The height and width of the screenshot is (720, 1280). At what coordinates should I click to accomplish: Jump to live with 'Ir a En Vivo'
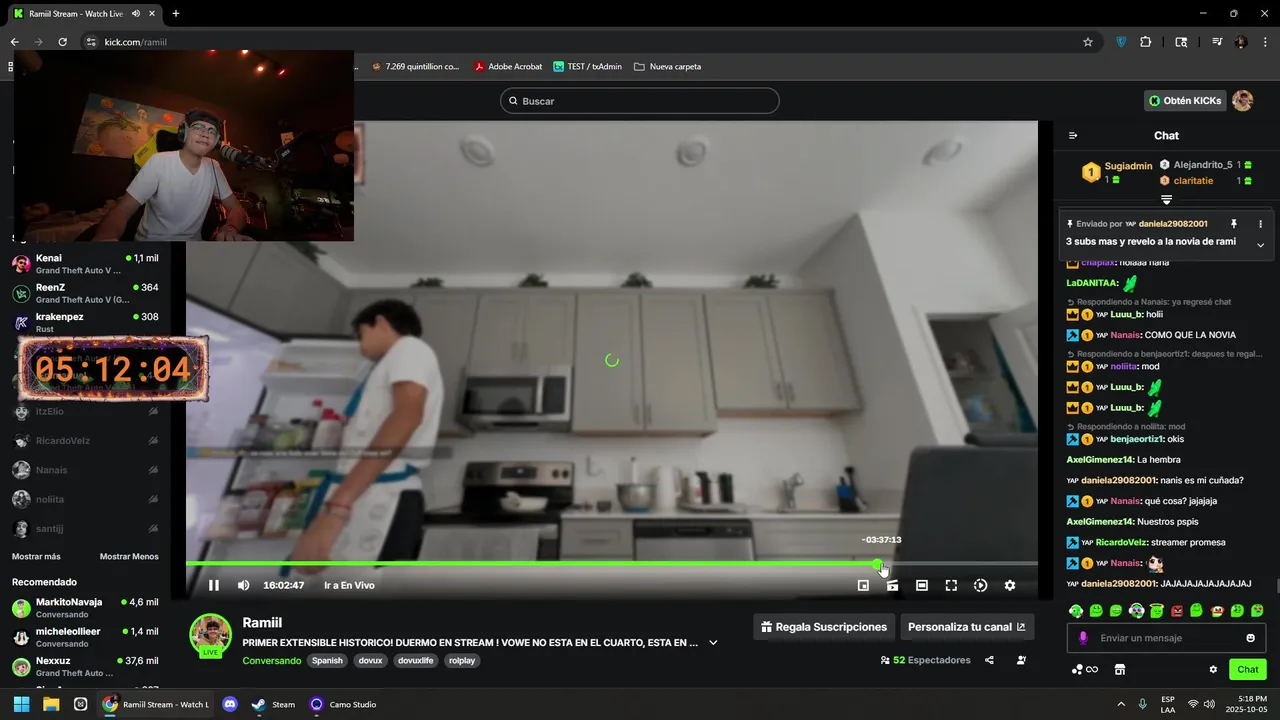[349, 585]
